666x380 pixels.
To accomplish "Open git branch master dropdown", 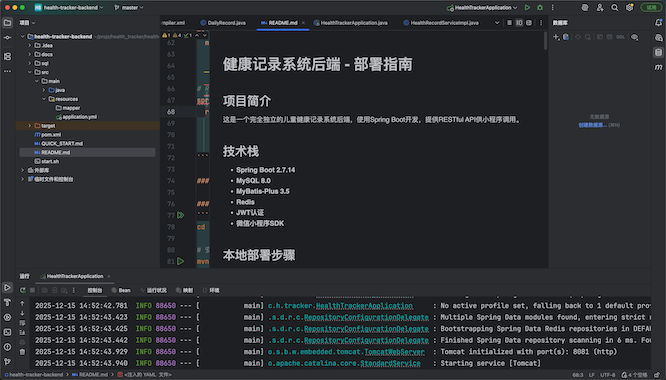I will point(129,8).
